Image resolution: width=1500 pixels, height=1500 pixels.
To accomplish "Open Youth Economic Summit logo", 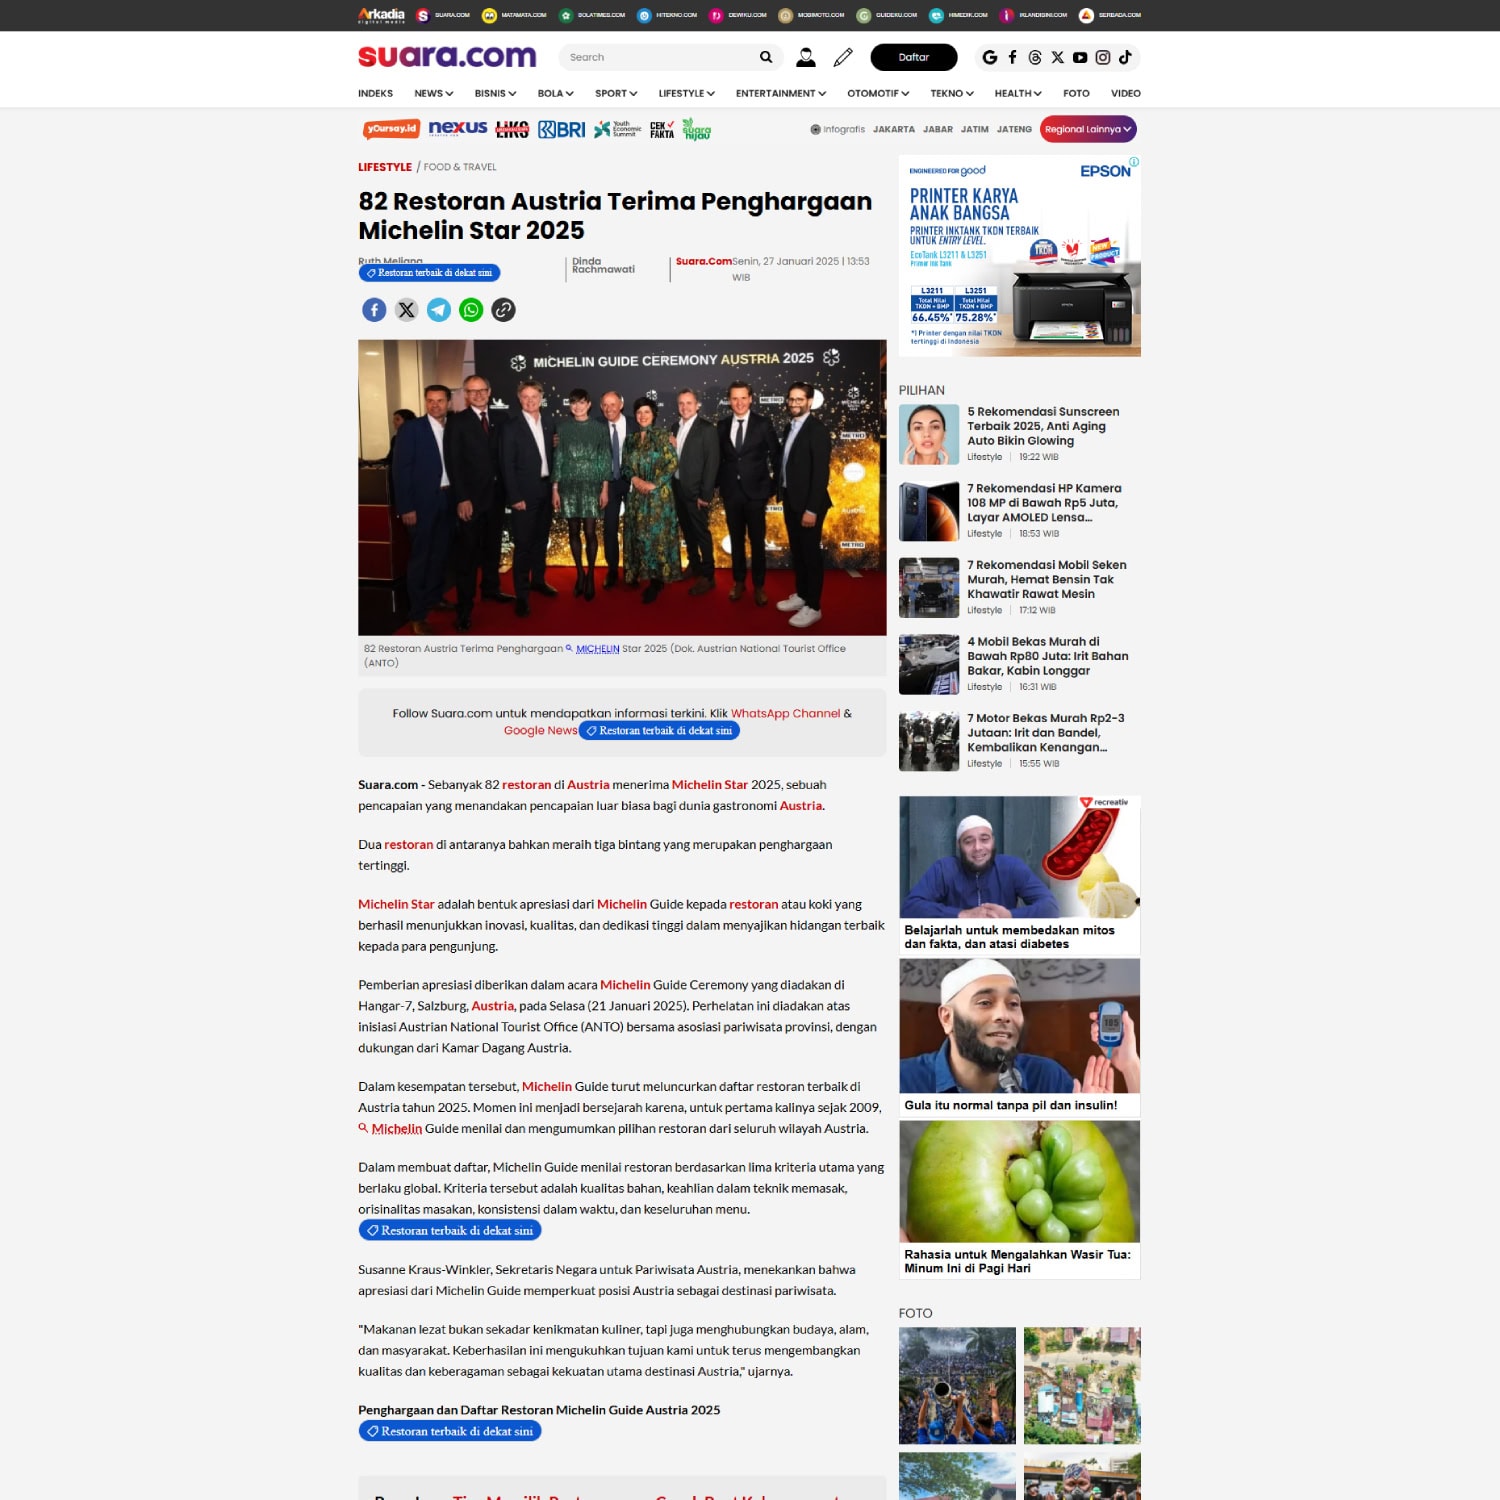I will (x=617, y=129).
